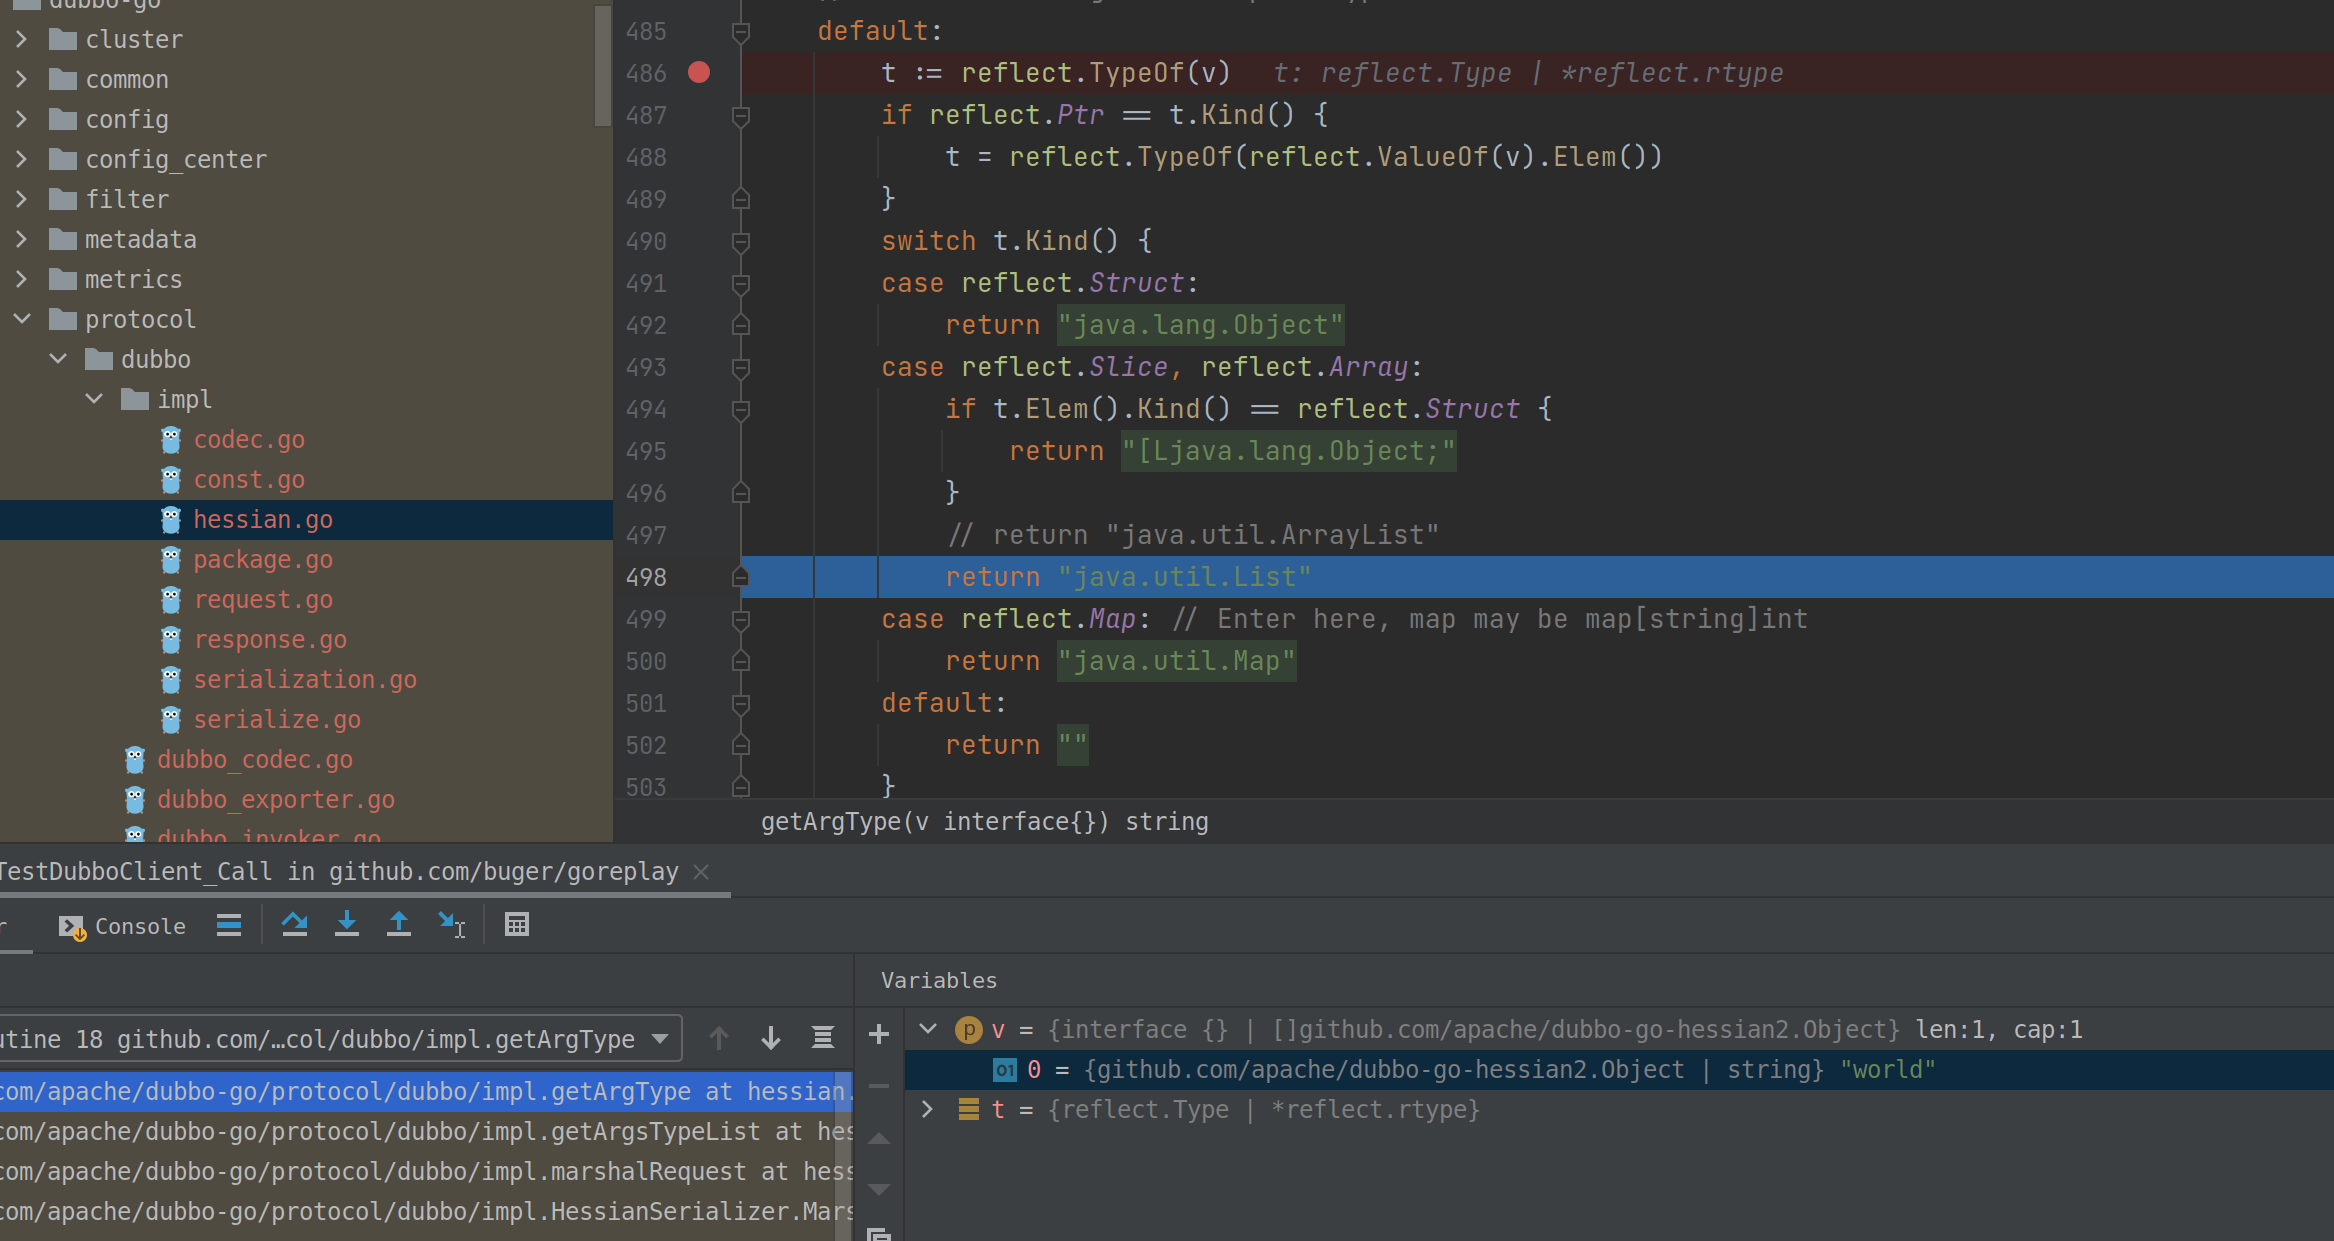Viewport: 2334px width, 1241px height.
Task: Collapse the protocol folder in the project tree
Action: click(x=22, y=318)
